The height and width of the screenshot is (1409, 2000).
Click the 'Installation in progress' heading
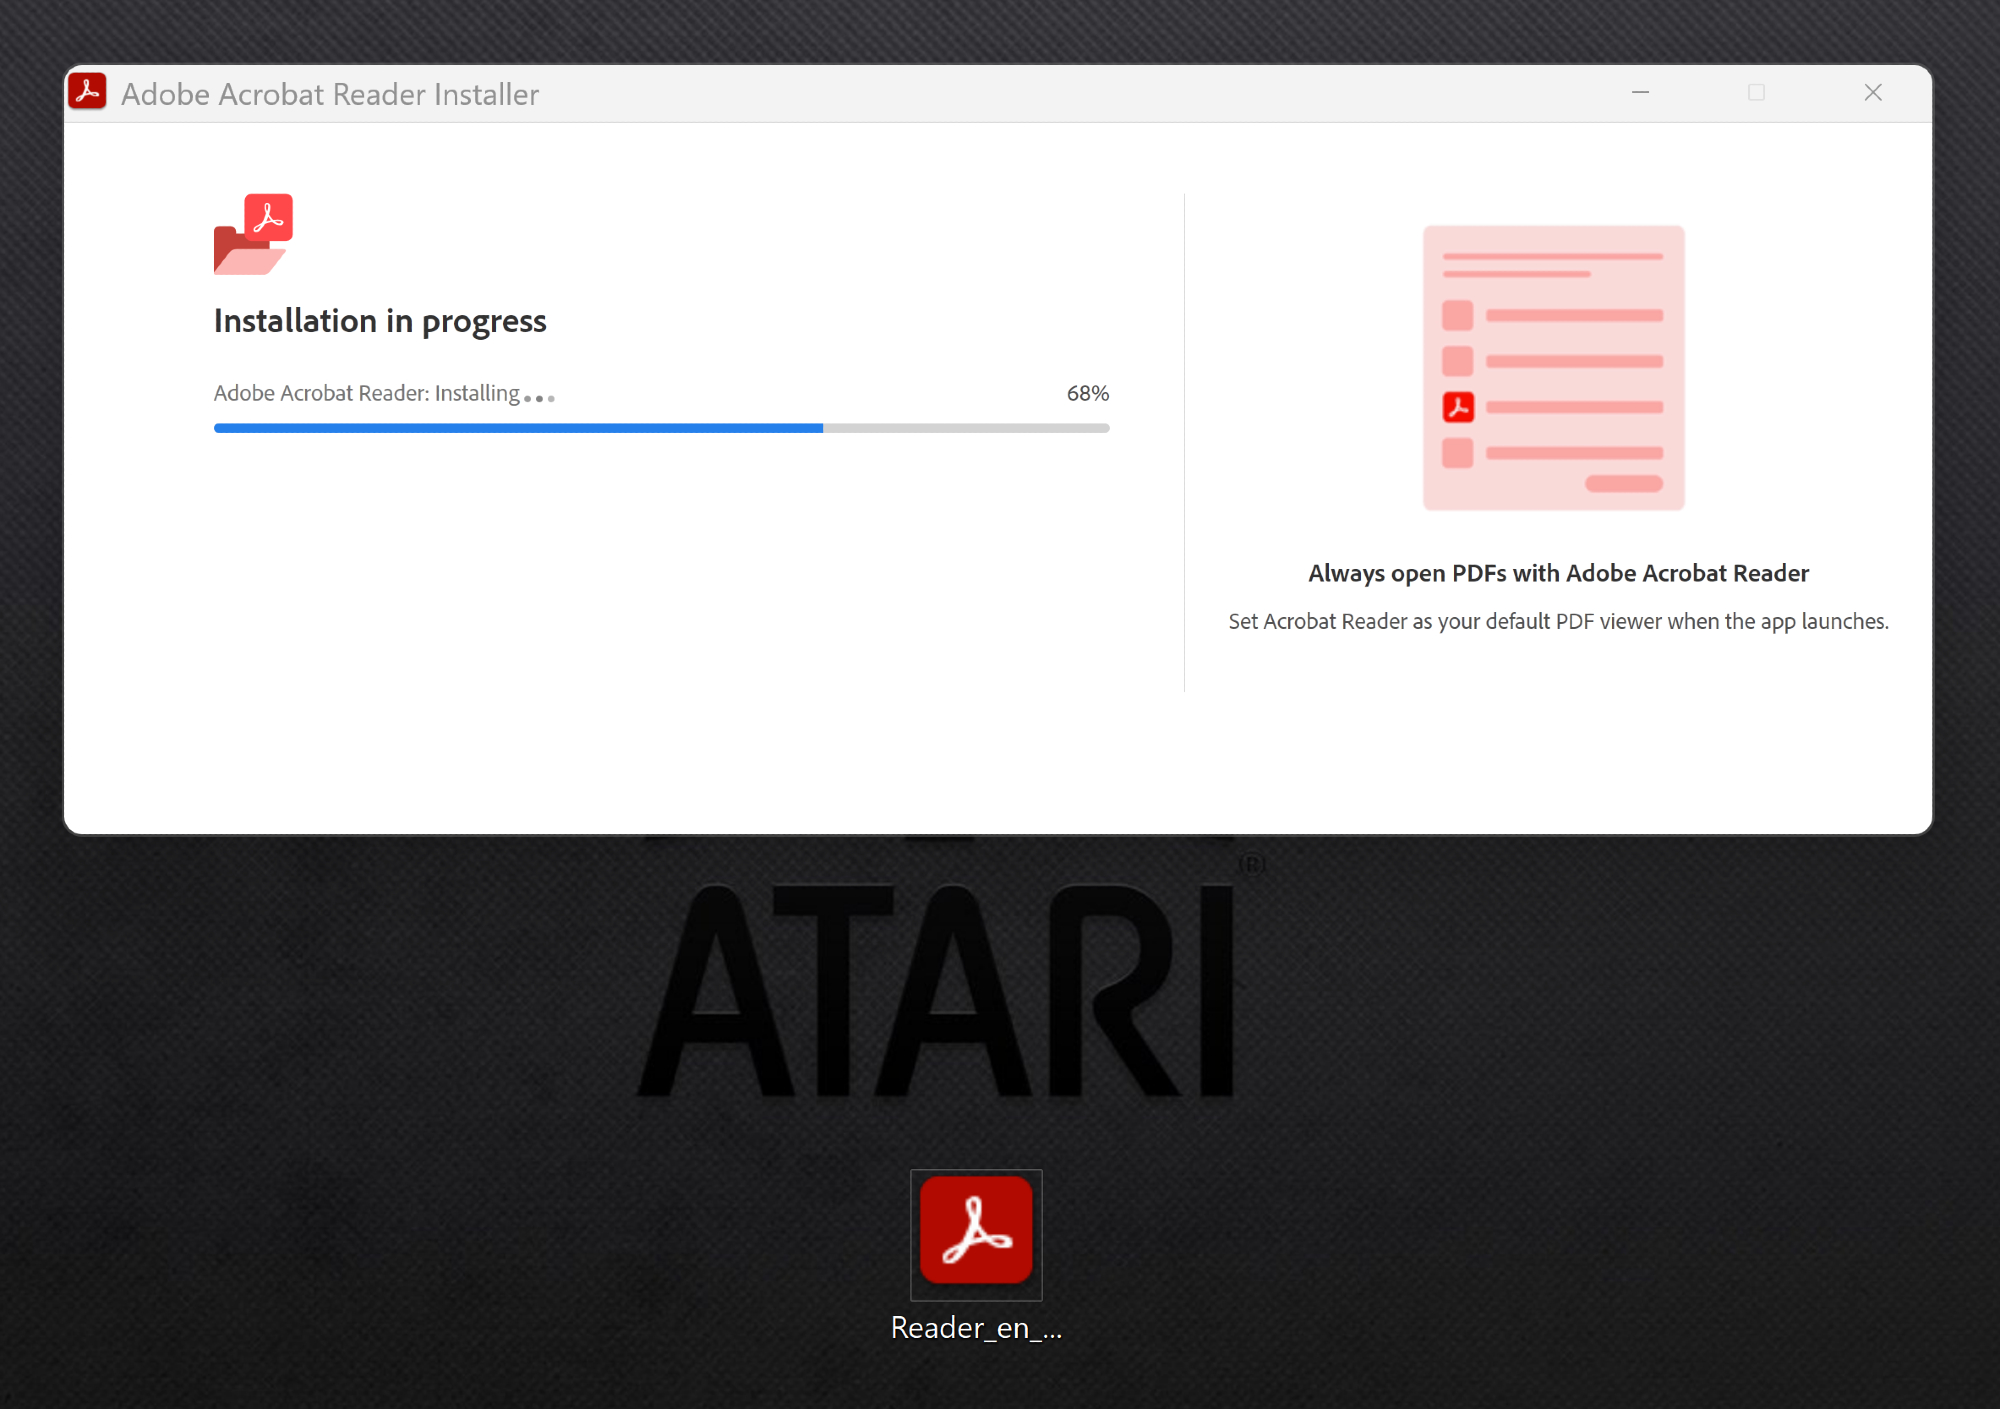380,321
